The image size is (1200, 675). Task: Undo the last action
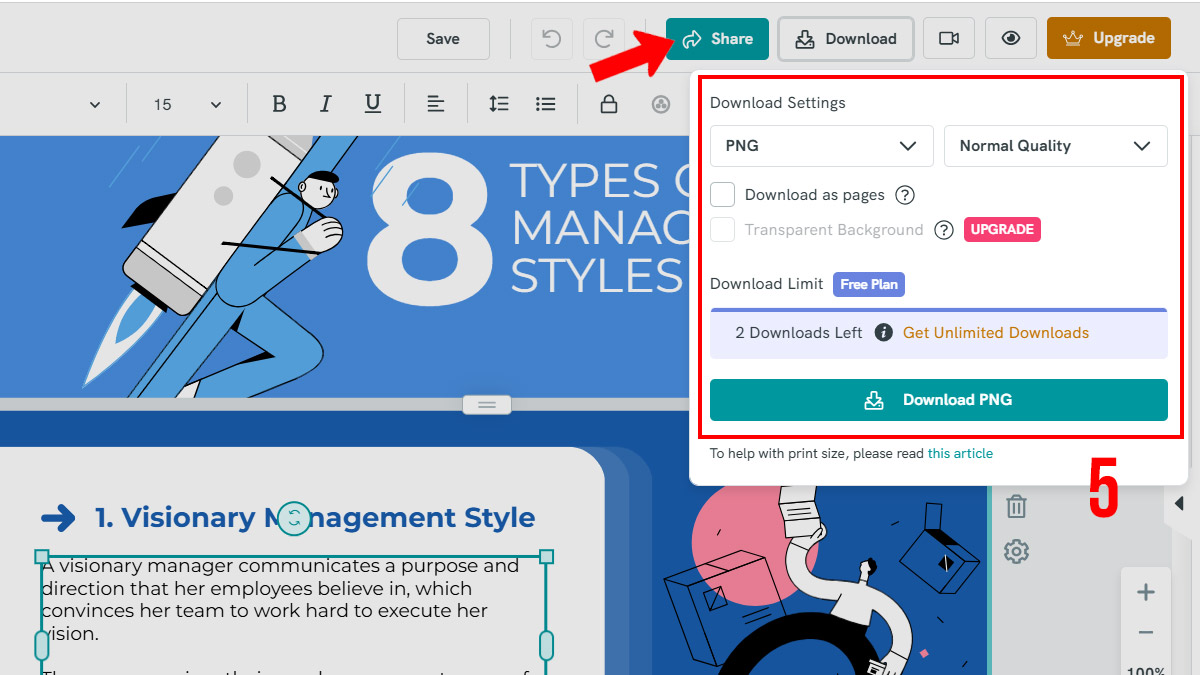pos(551,39)
